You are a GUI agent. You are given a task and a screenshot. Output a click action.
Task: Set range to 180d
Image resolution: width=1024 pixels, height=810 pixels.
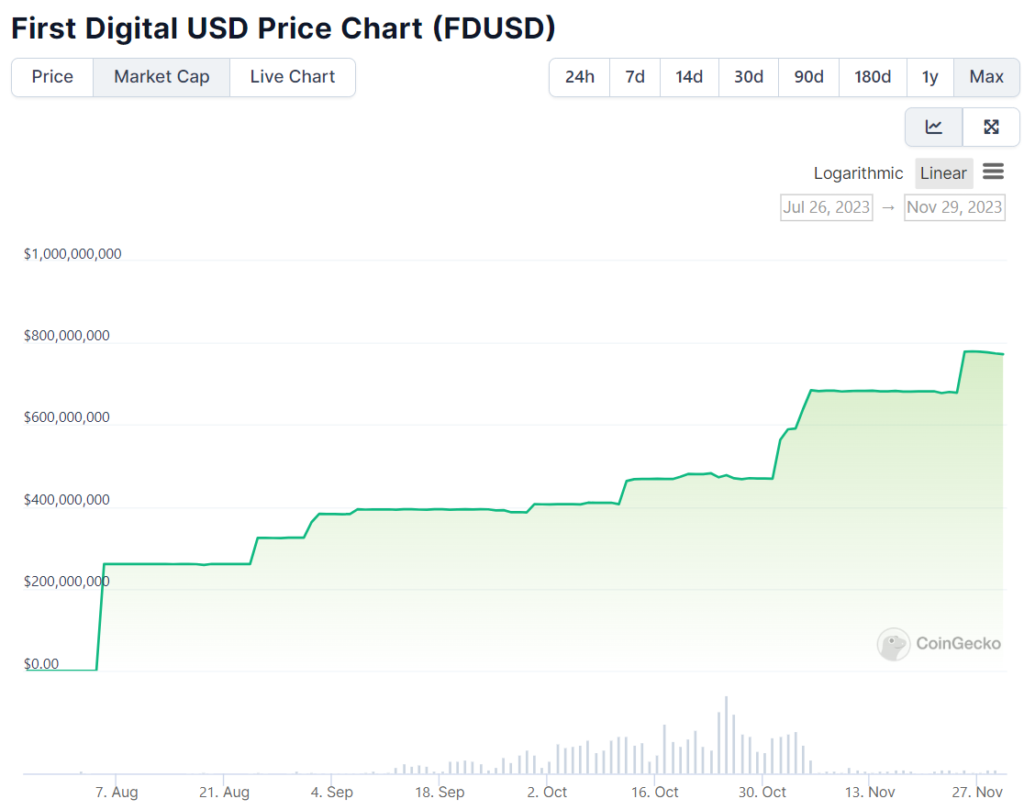872,77
